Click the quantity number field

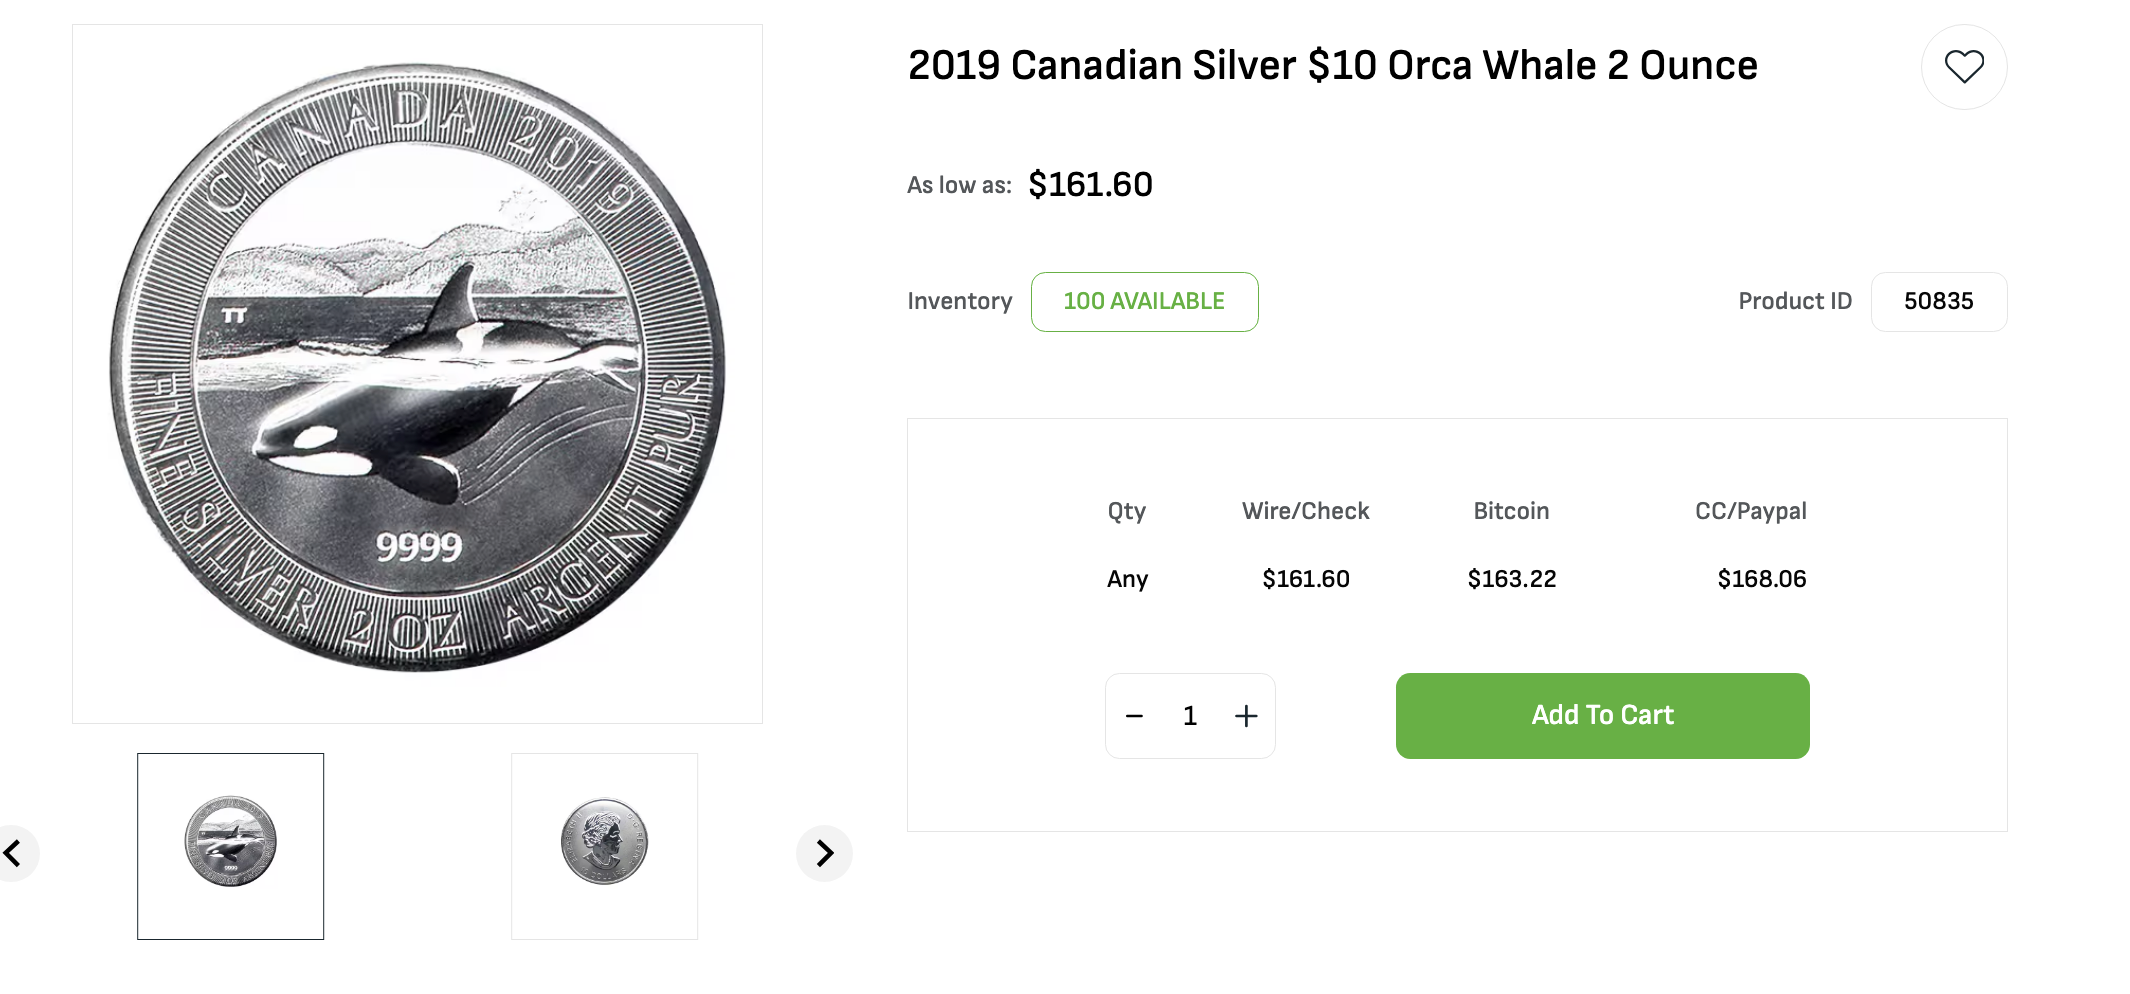(1190, 716)
